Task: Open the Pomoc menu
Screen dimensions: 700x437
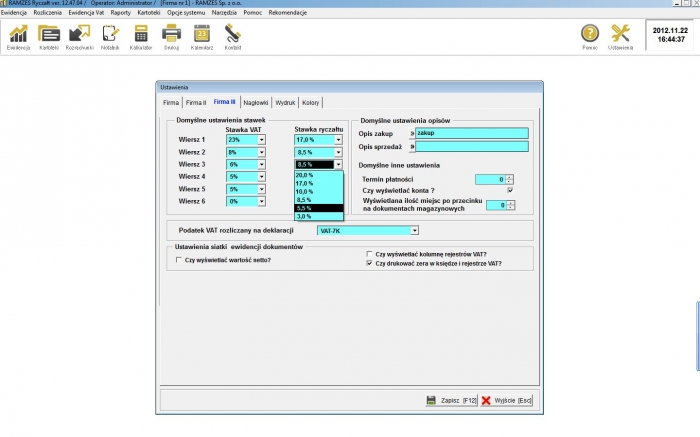Action: 253,12
